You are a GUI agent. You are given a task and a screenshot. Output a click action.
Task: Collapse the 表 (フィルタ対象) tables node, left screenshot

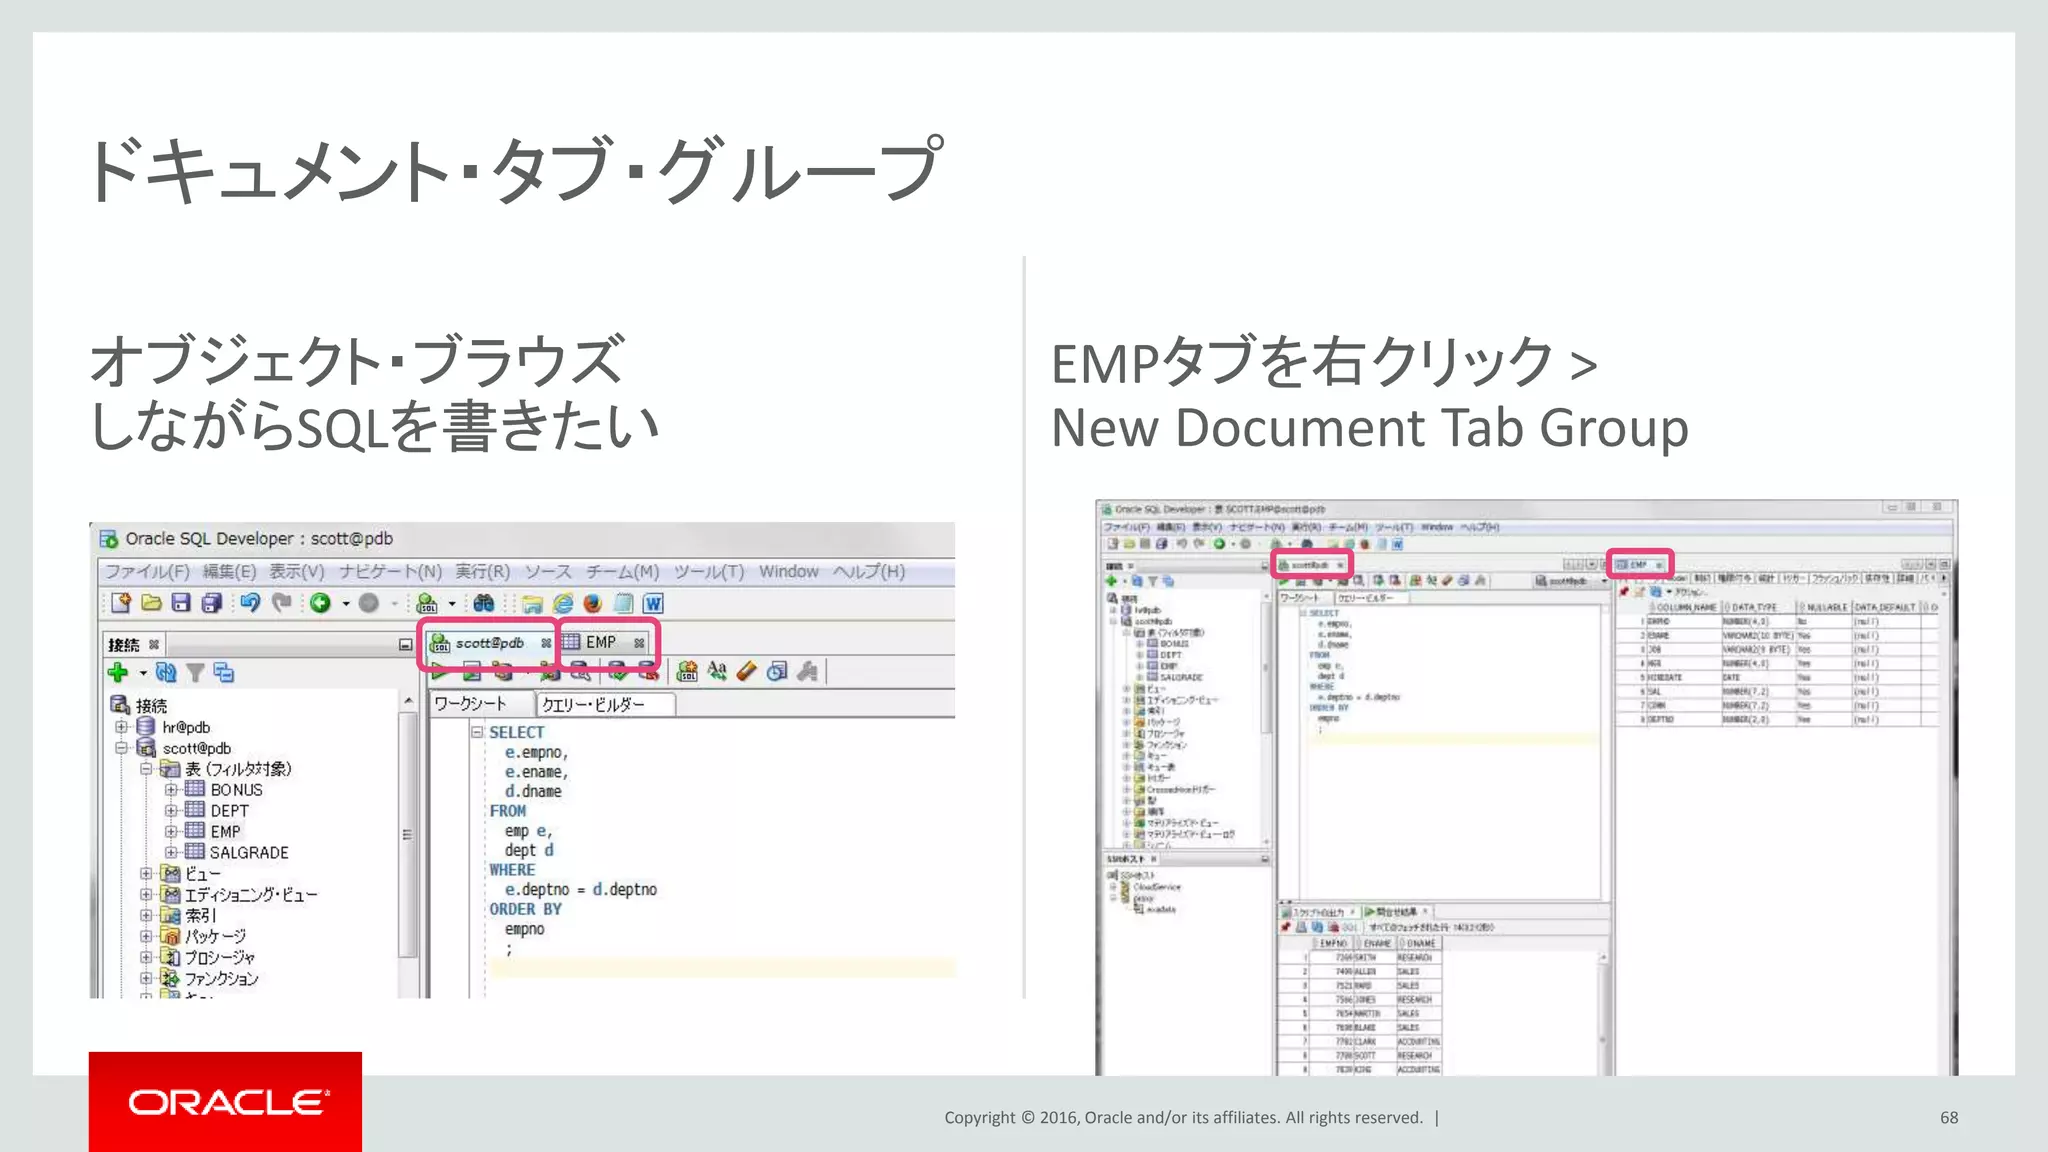pyautogui.click(x=146, y=769)
